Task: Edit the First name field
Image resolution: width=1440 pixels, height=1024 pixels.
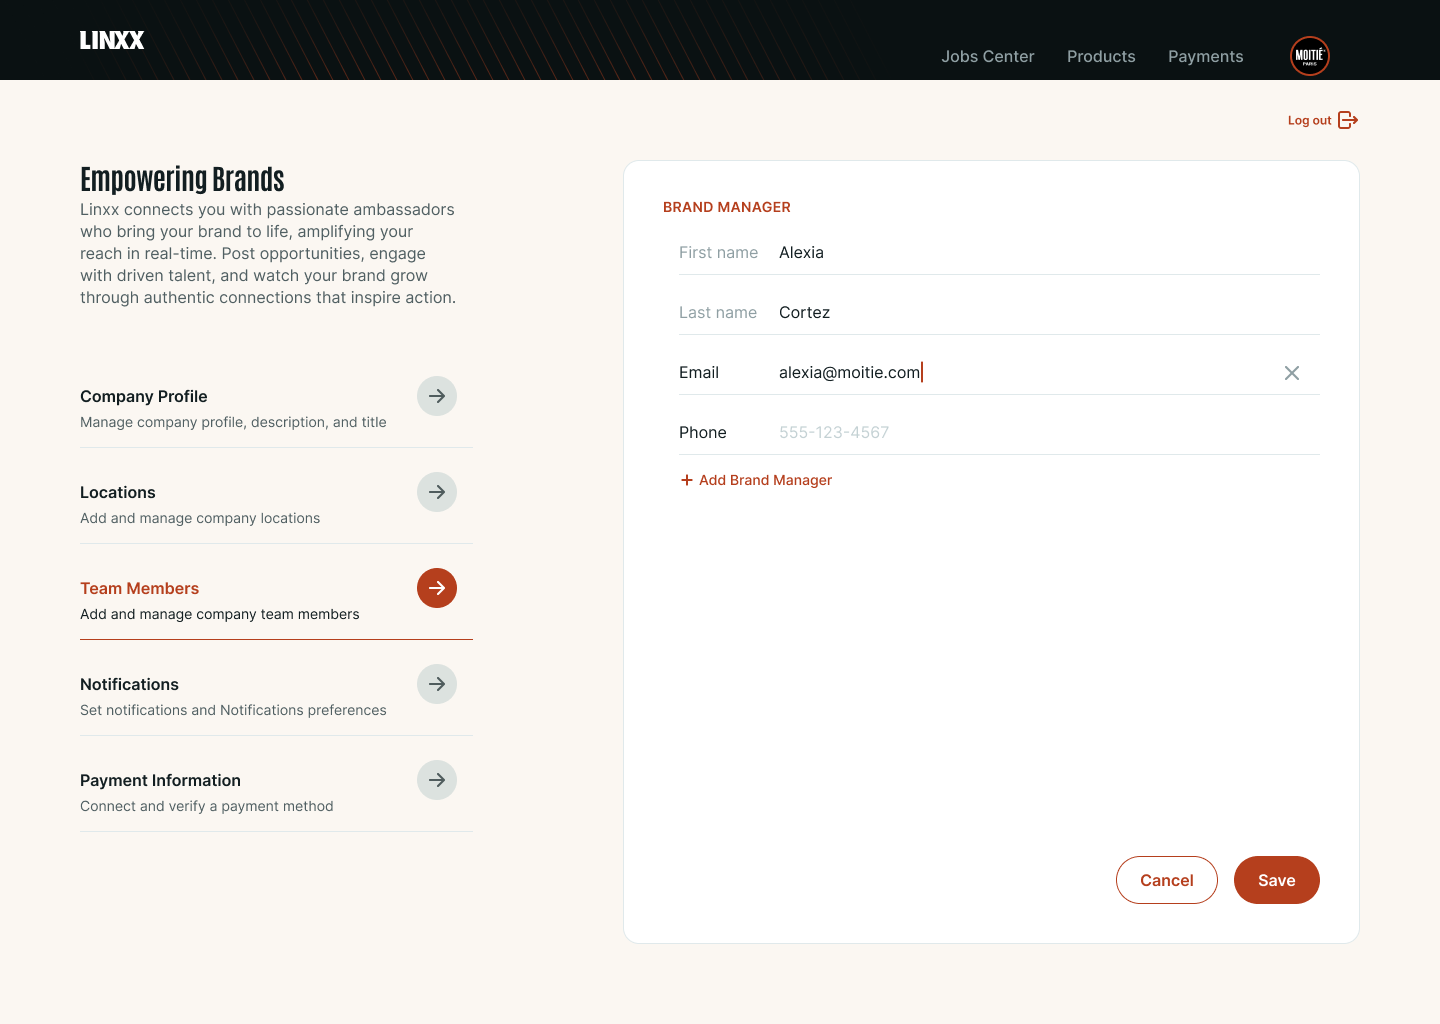Action: point(1000,252)
